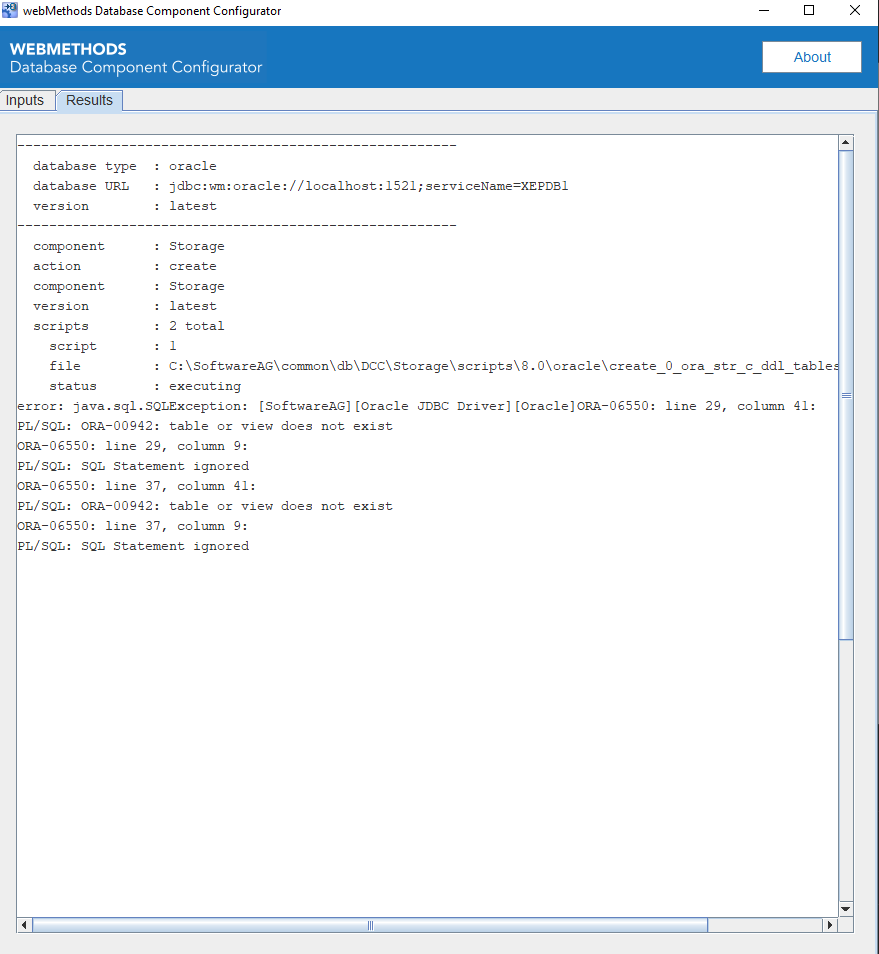Click the horizontal scrollbar left arrow

point(24,925)
